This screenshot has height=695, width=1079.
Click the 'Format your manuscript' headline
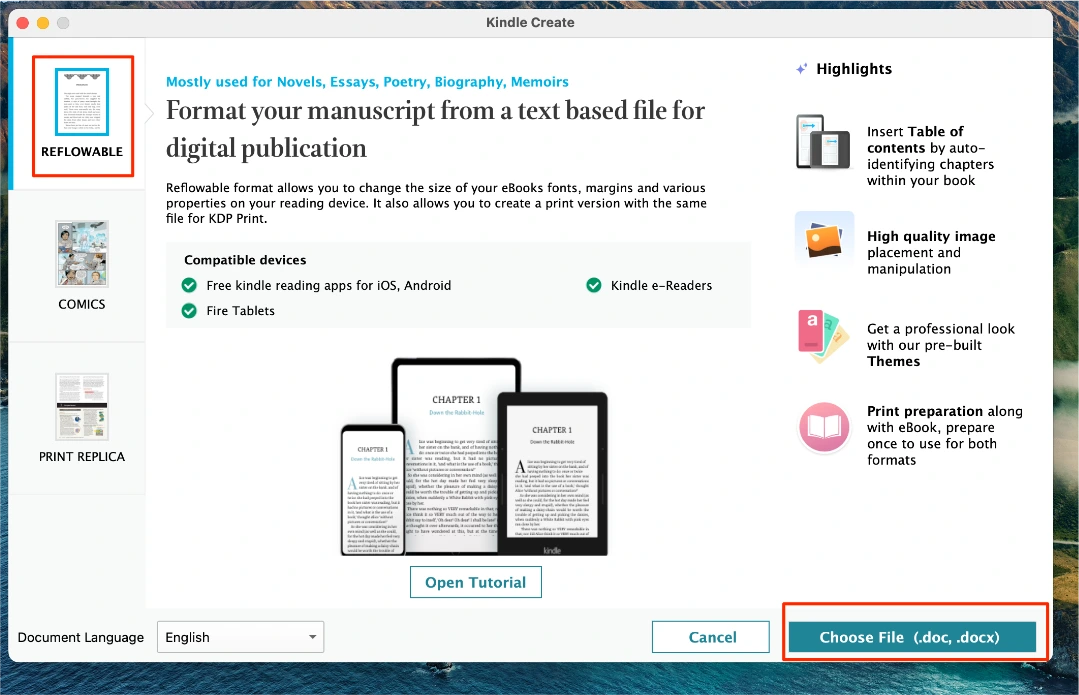[436, 129]
